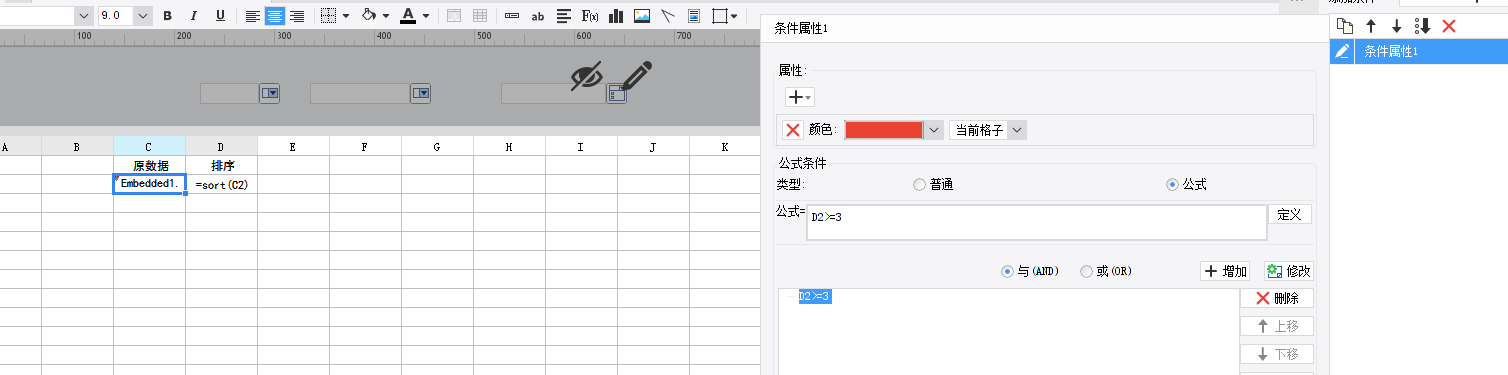
Task: Insert rich text 'ab' element
Action: [x=538, y=16]
